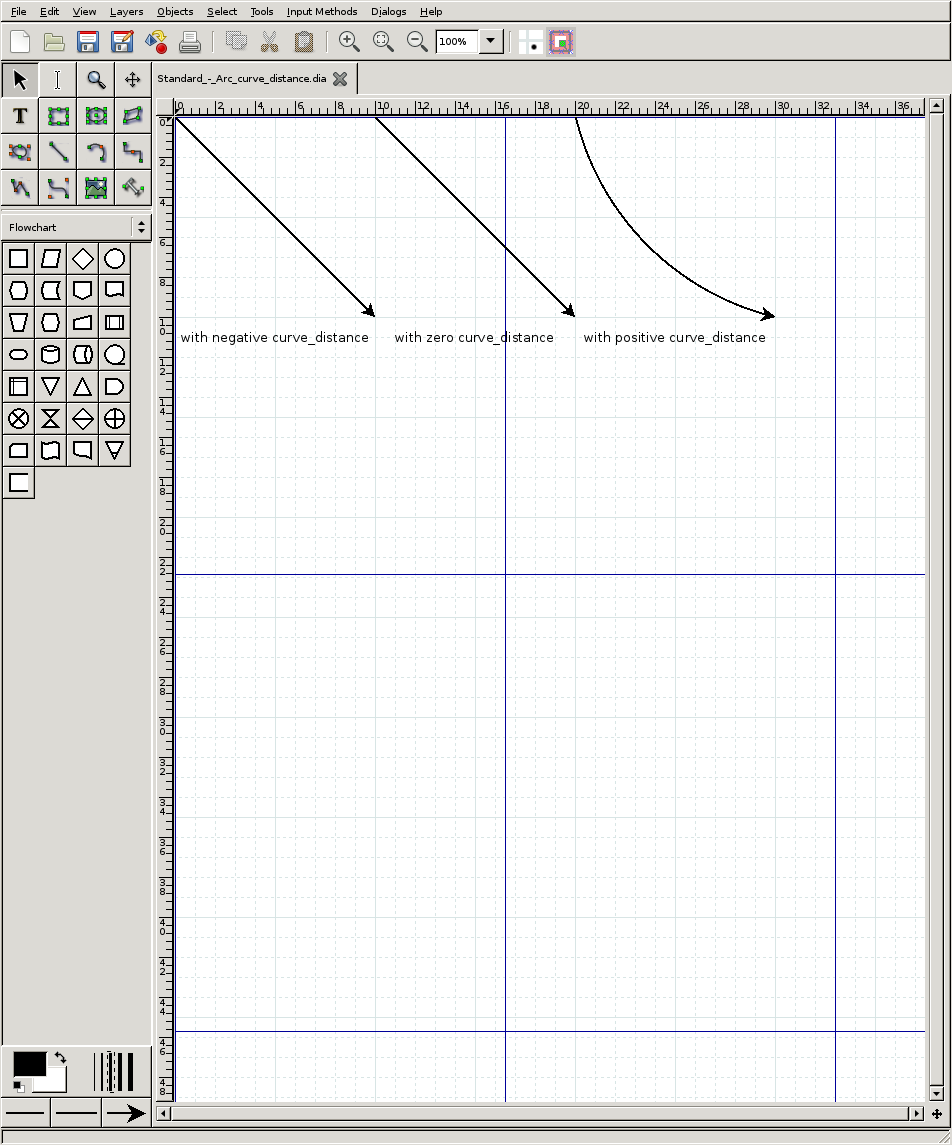The width and height of the screenshot is (952, 1145).
Task: Pick the flowchart Decision diamond shape
Action: point(82,259)
